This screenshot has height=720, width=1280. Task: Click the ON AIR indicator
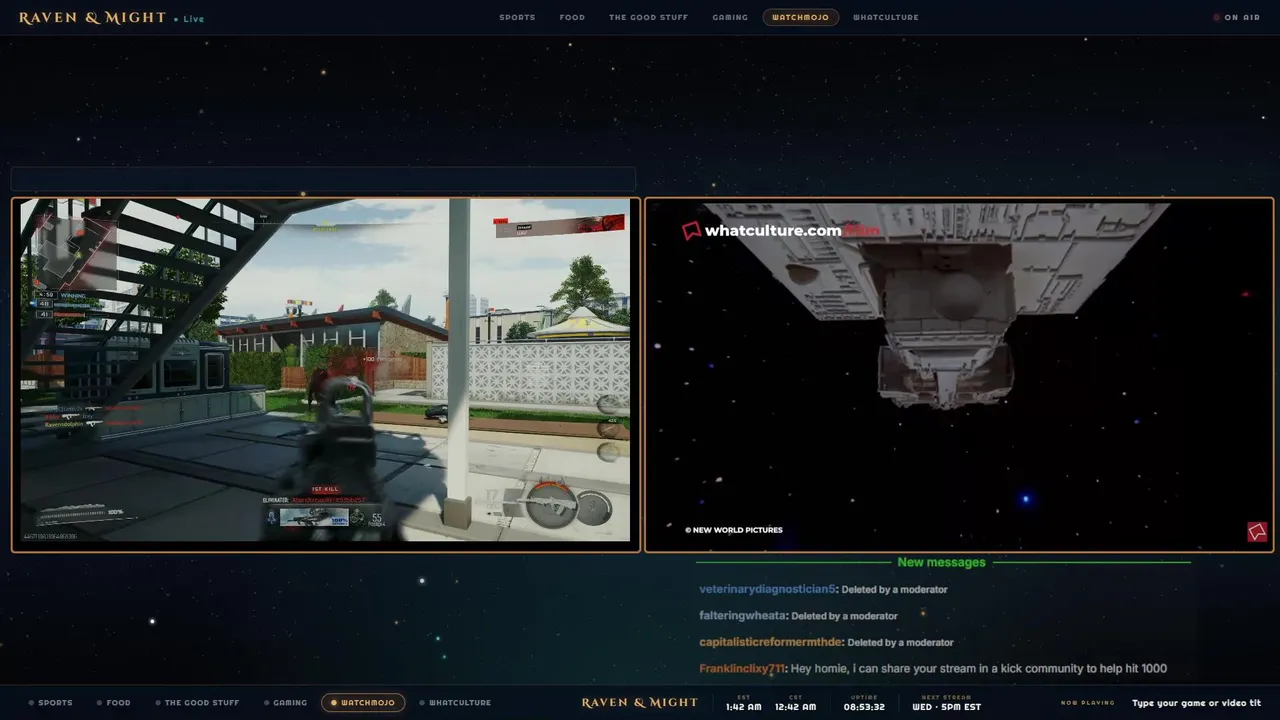point(1237,17)
